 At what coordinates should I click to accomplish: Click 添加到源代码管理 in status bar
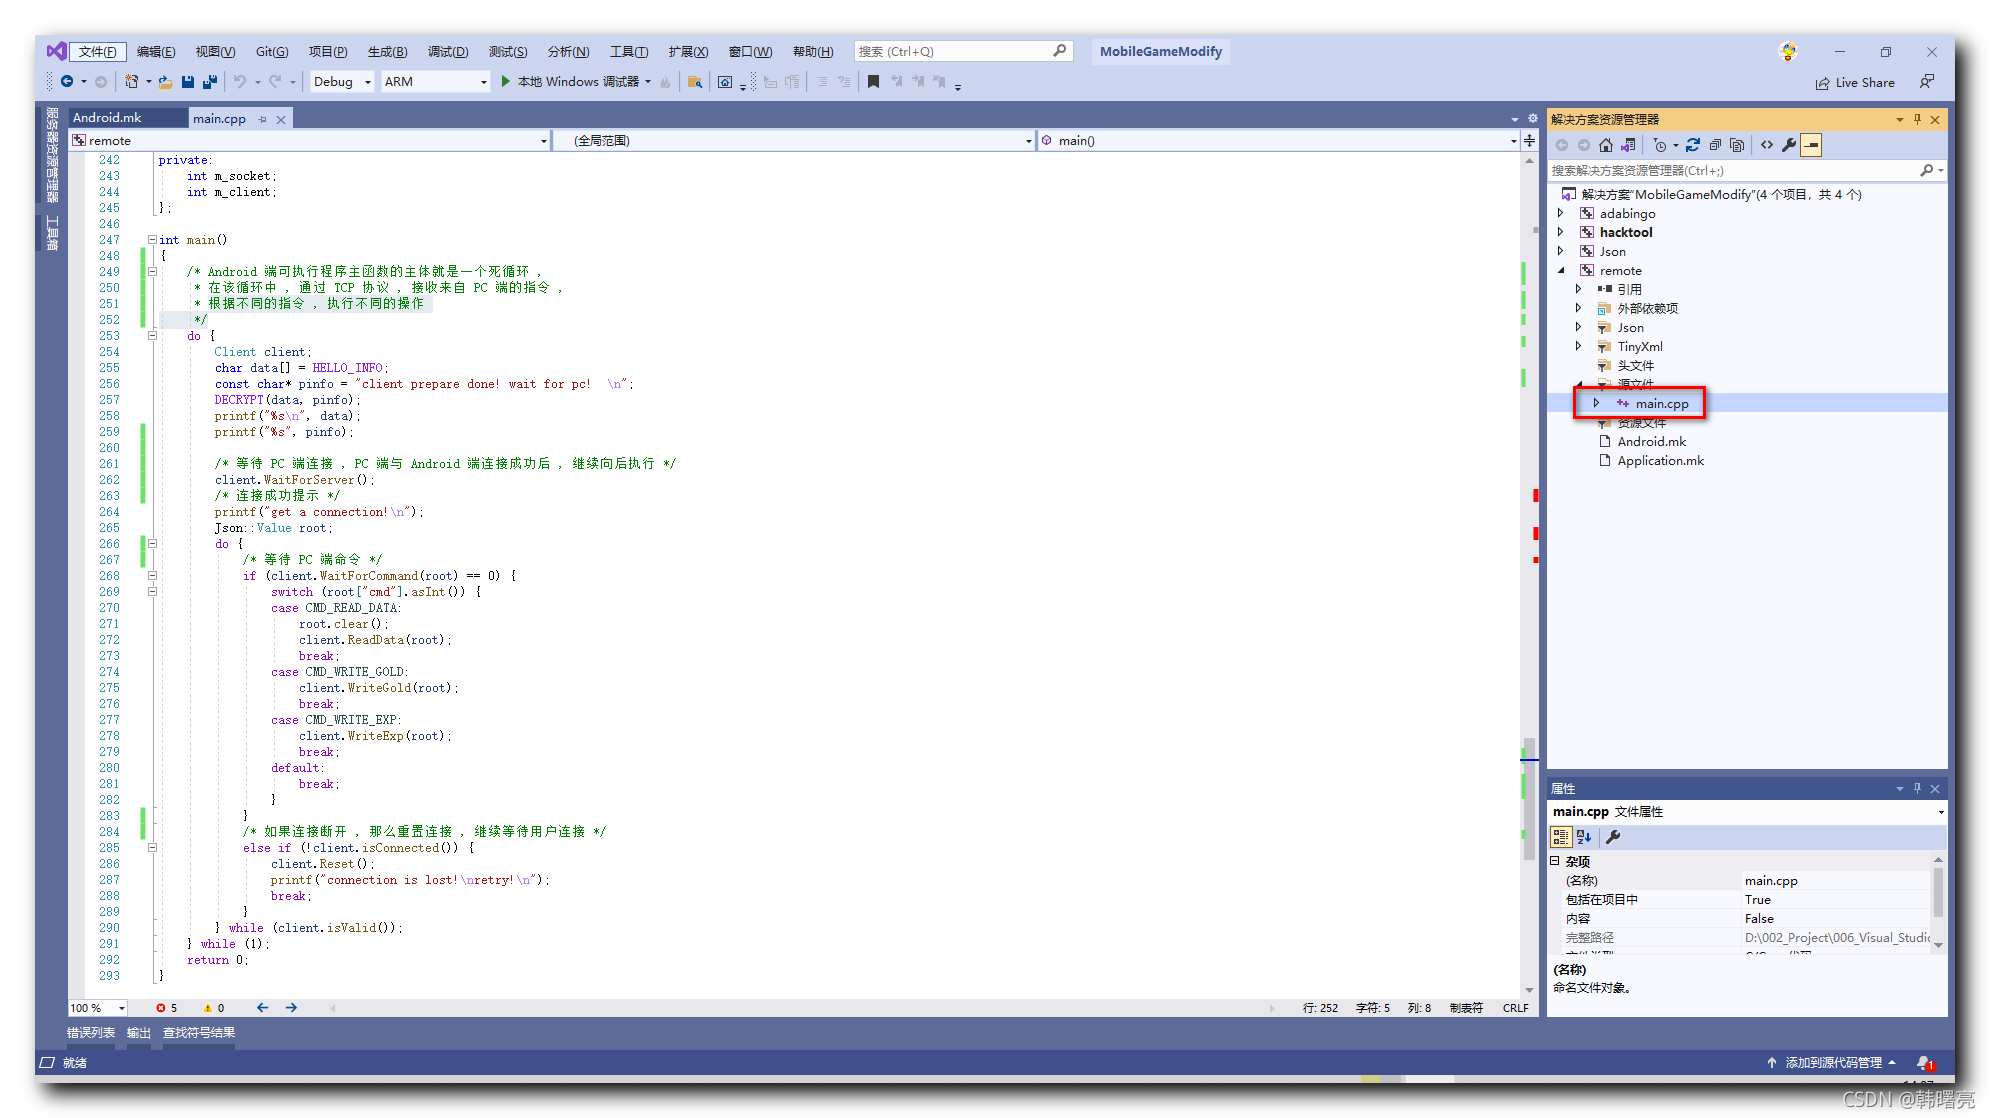click(1832, 1062)
